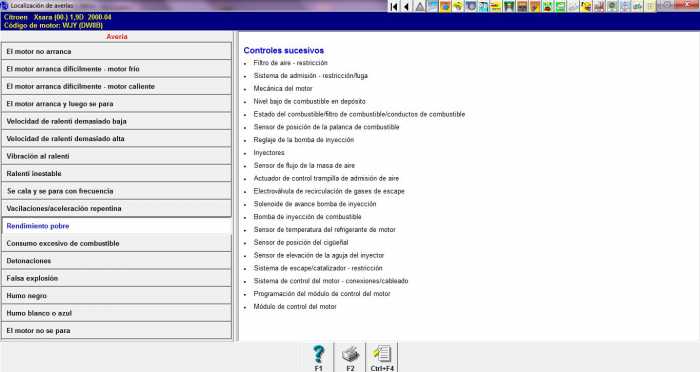700x372 pixels.
Task: Select 'Vacilaciones/aceleración repentina'
Action: 117,209
